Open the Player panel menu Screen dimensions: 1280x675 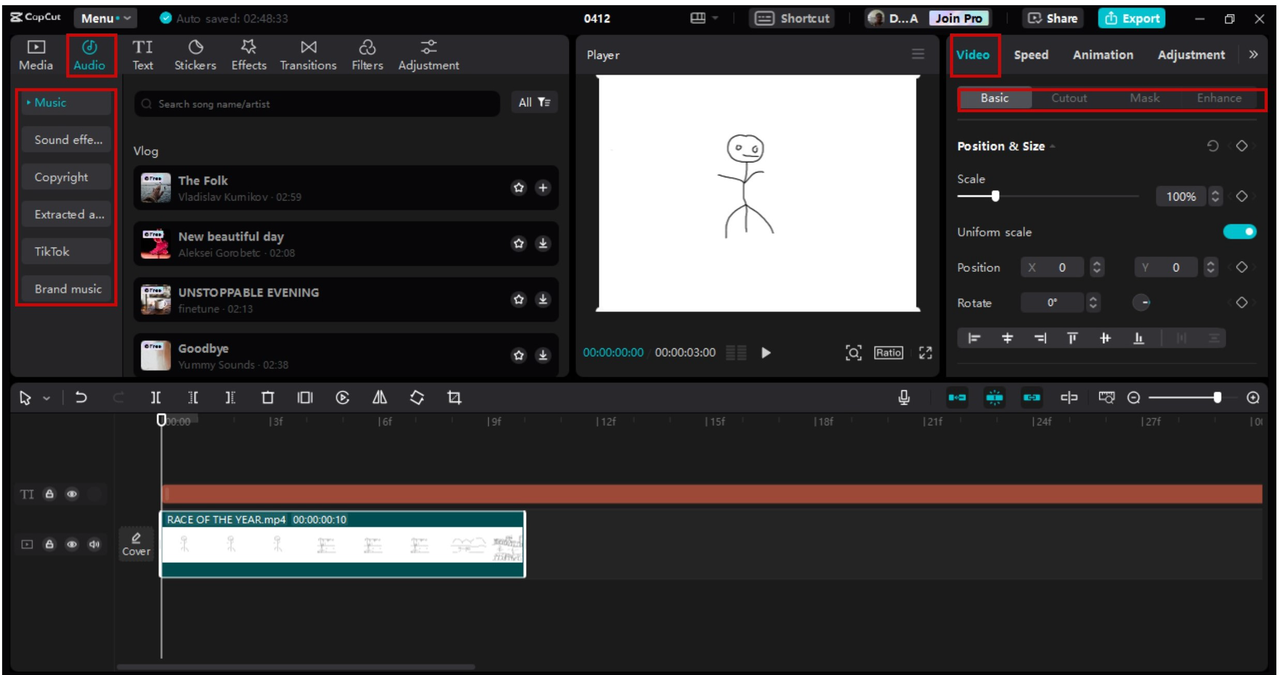tap(918, 54)
